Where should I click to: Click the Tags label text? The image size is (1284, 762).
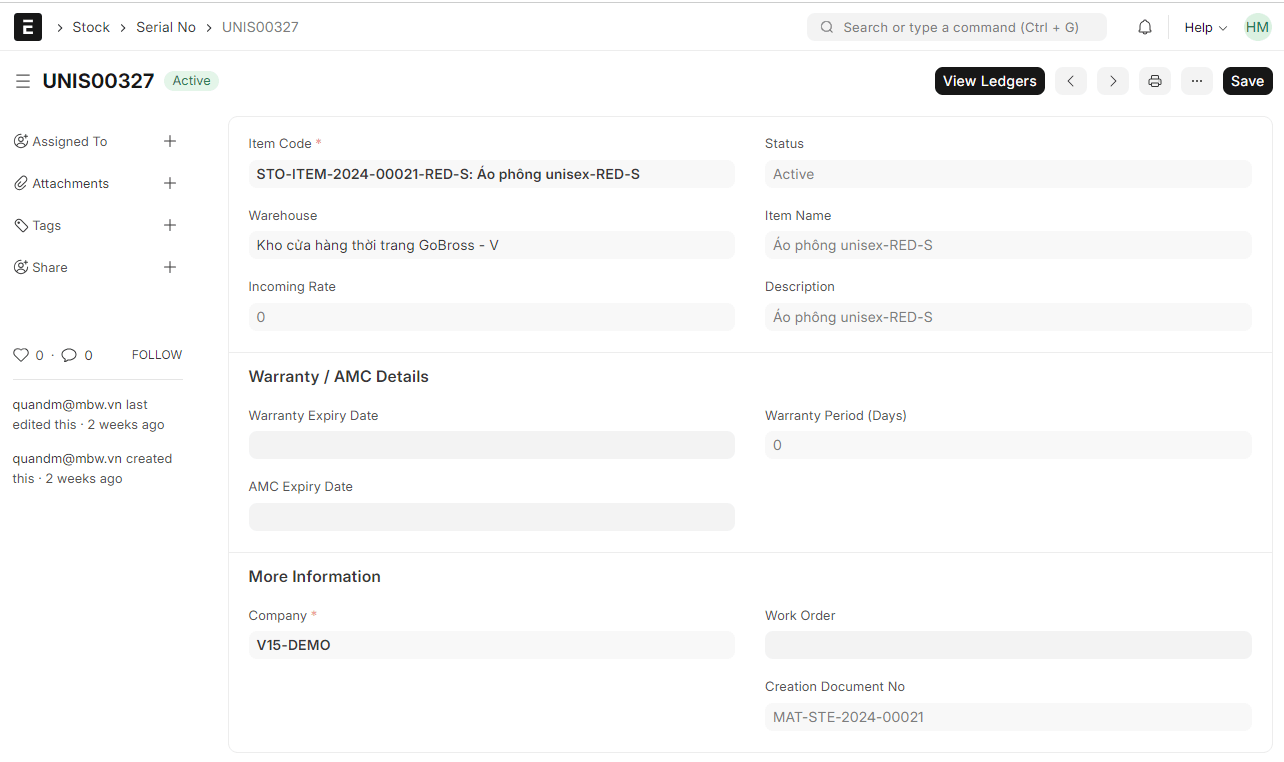pos(46,225)
